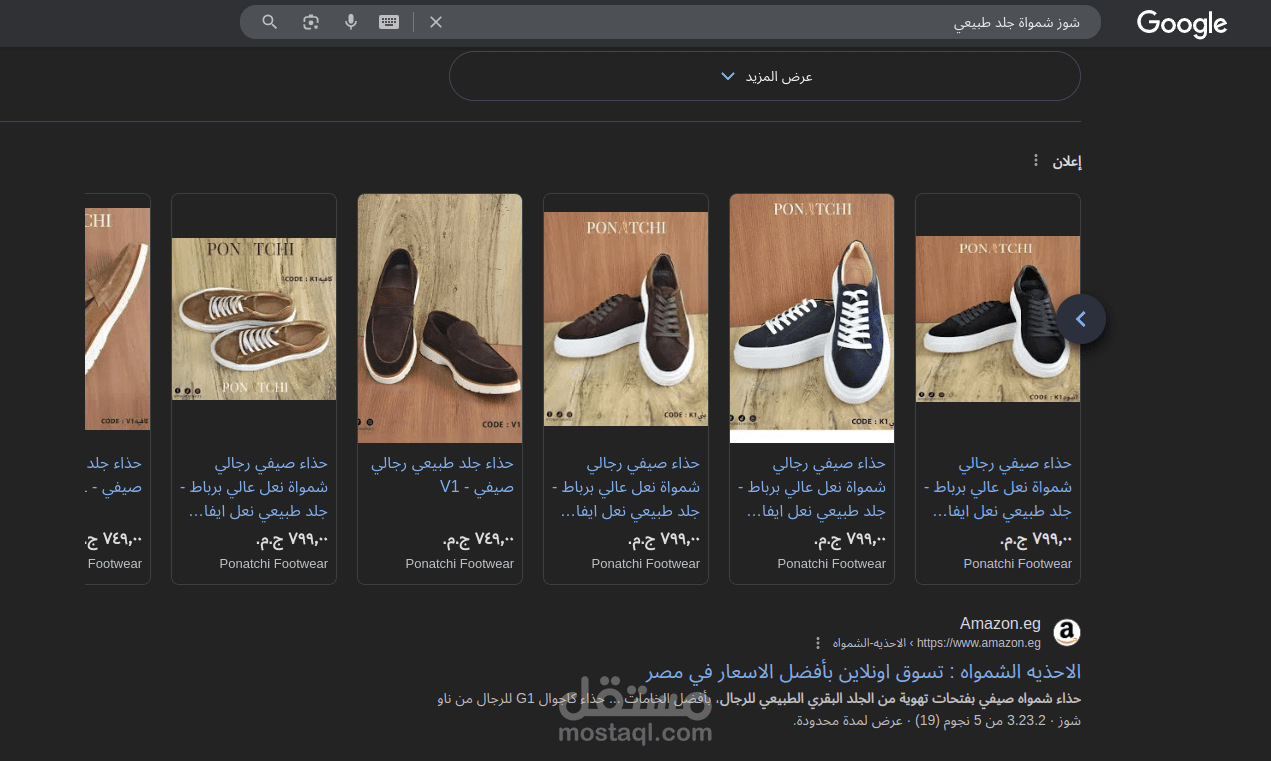Click the Amazon.eg site name
Screen dimensions: 1271x761
pos(1001,625)
